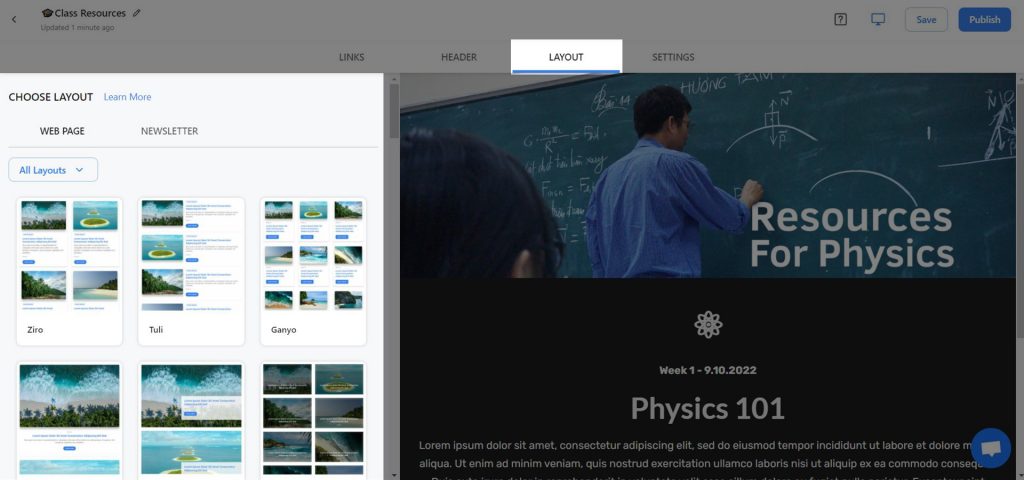This screenshot has width=1024, height=480.
Task: Switch to desktop preview monitor icon
Action: 878,19
